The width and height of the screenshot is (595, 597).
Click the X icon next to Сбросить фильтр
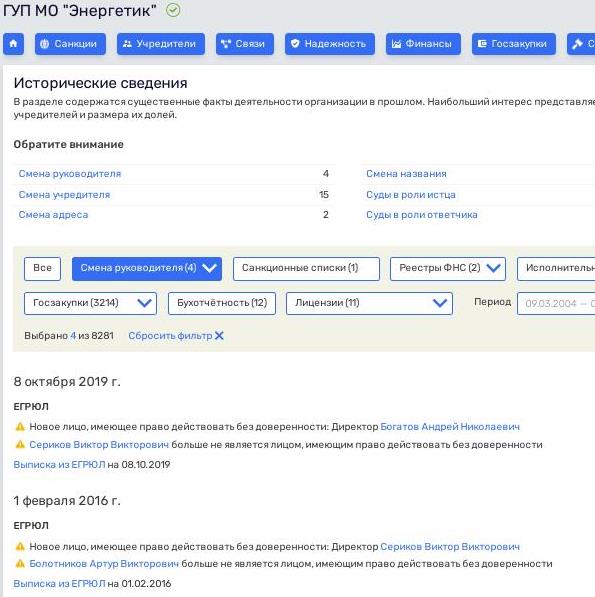(x=219, y=336)
